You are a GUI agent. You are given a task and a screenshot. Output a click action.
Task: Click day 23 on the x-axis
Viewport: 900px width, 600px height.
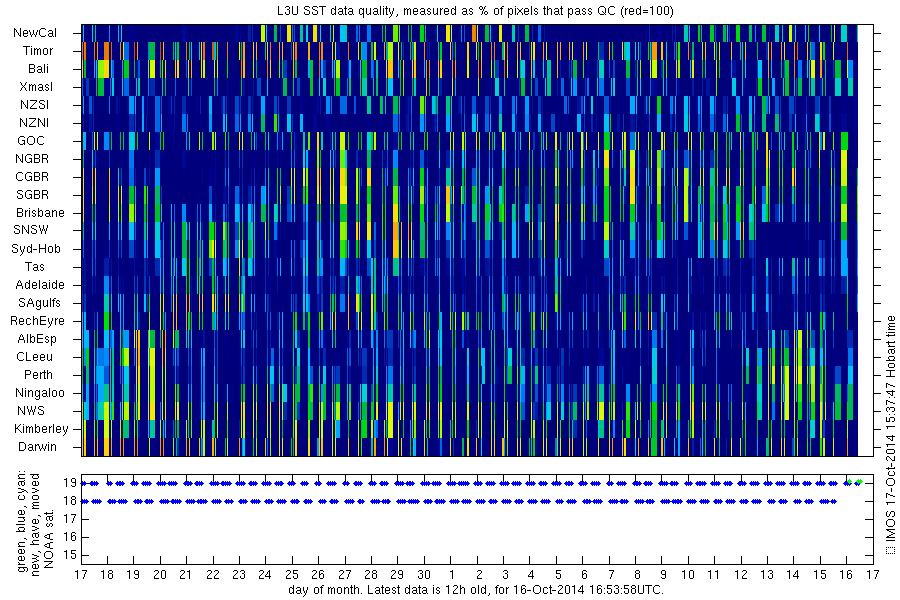point(239,575)
